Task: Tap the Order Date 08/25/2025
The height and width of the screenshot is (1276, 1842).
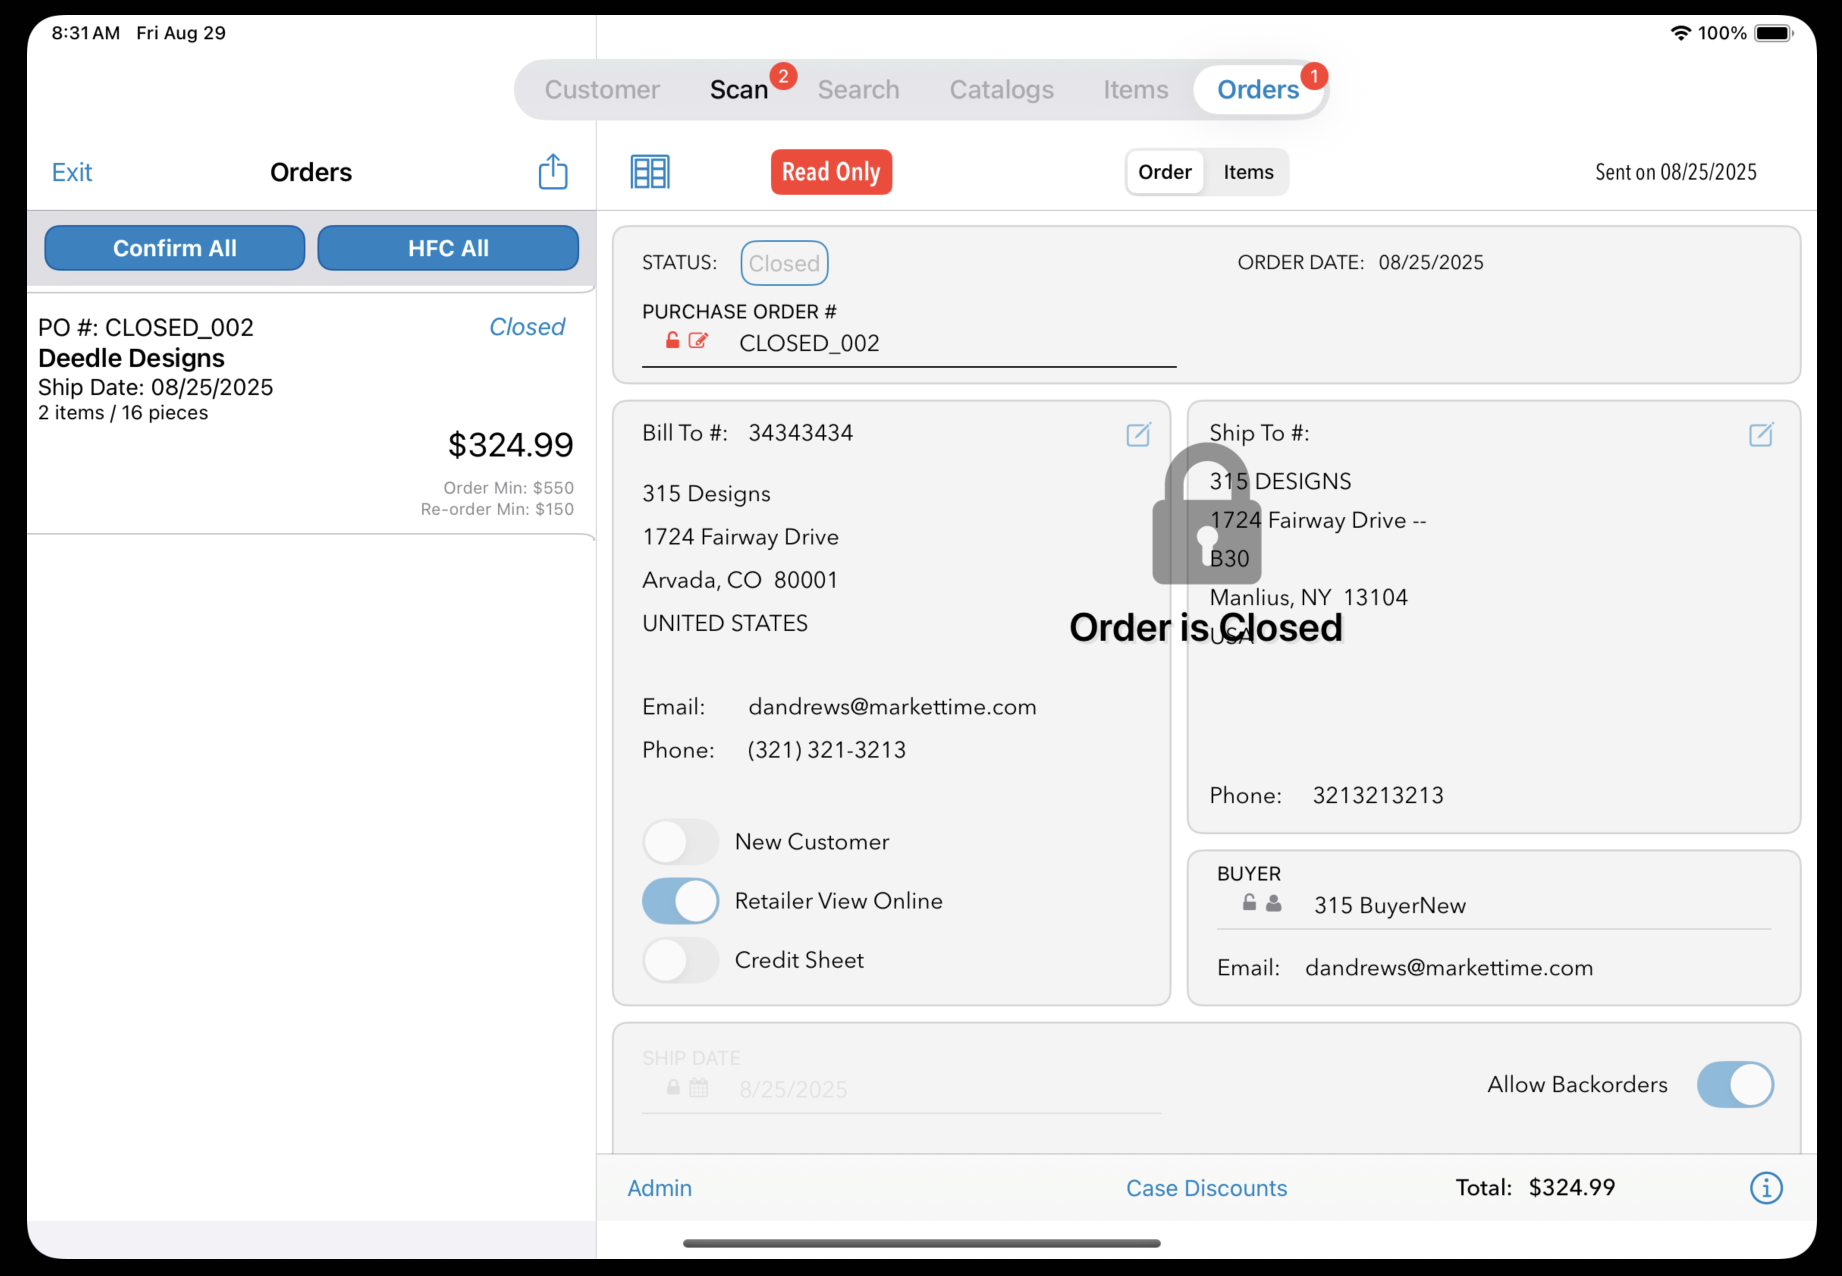Action: [1431, 262]
